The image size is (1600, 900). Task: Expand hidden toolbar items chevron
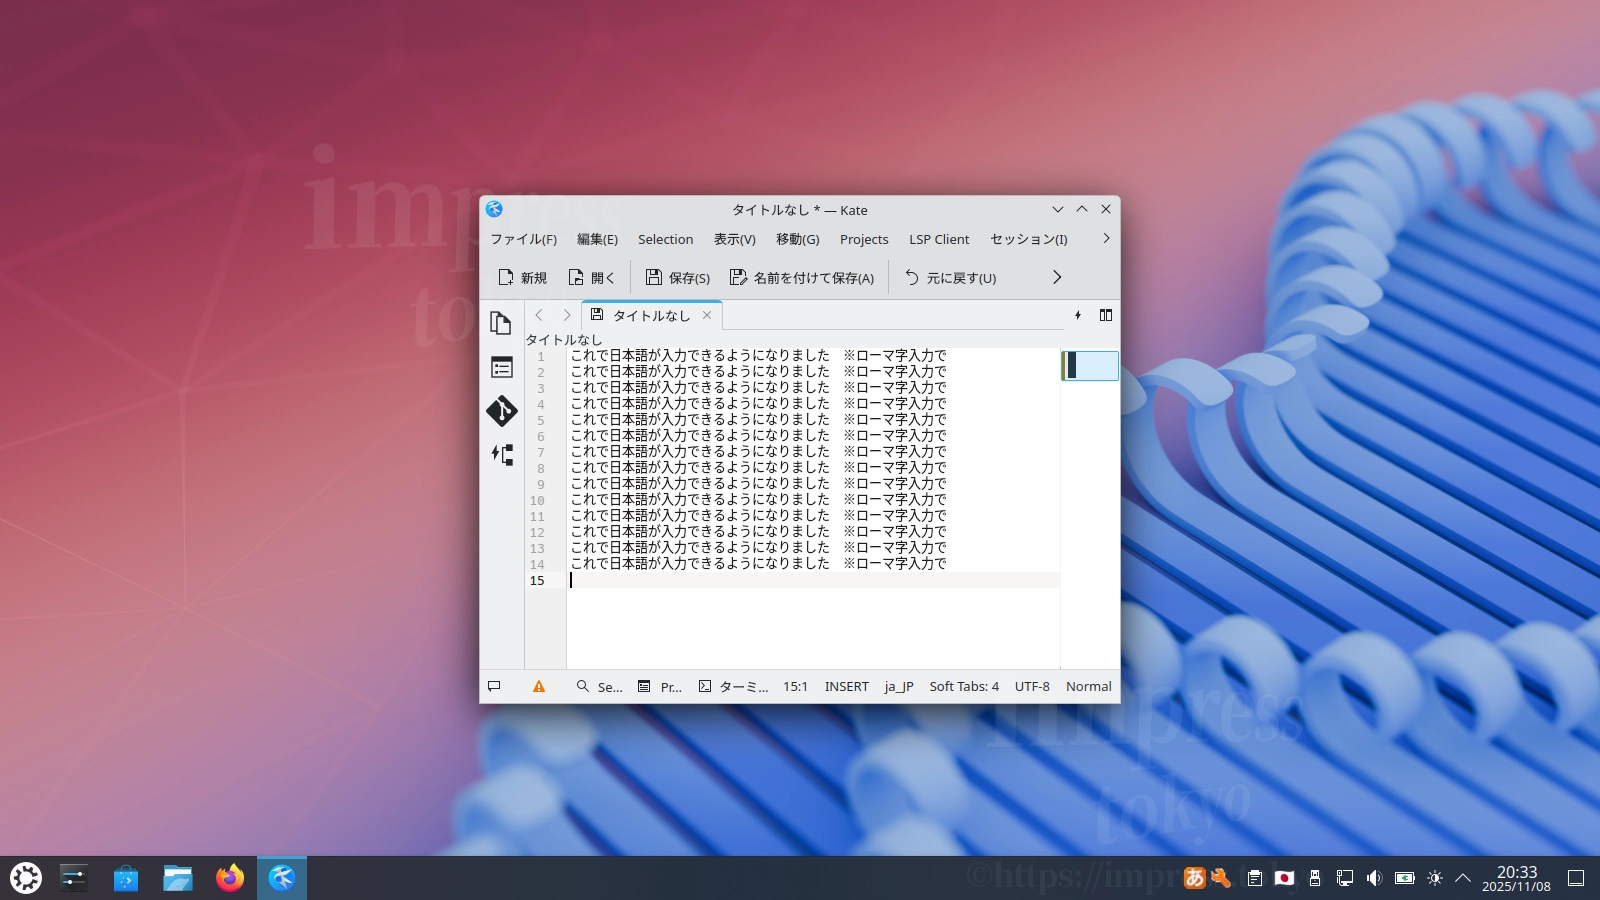[1057, 277]
